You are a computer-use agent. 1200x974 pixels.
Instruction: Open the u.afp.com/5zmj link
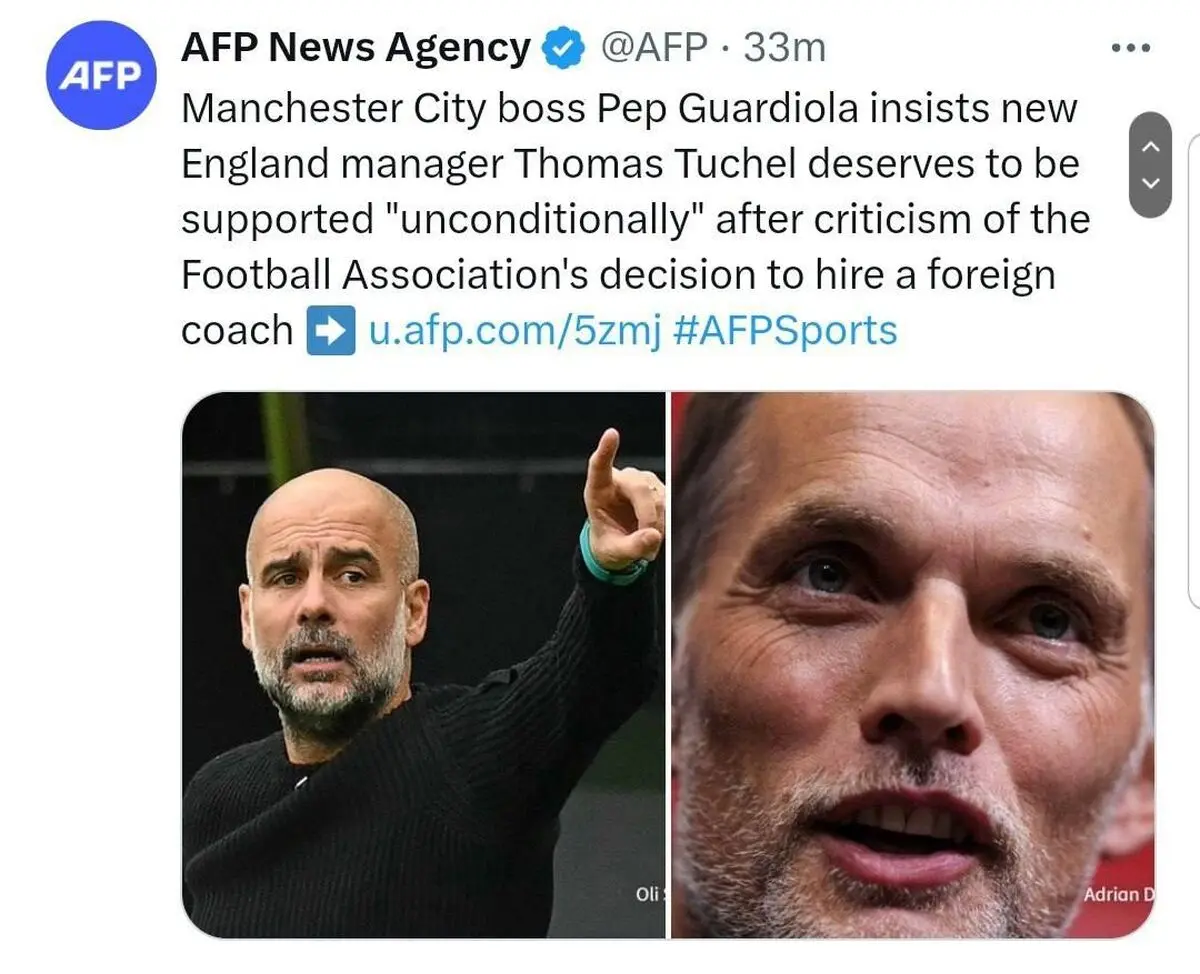[x=516, y=330]
